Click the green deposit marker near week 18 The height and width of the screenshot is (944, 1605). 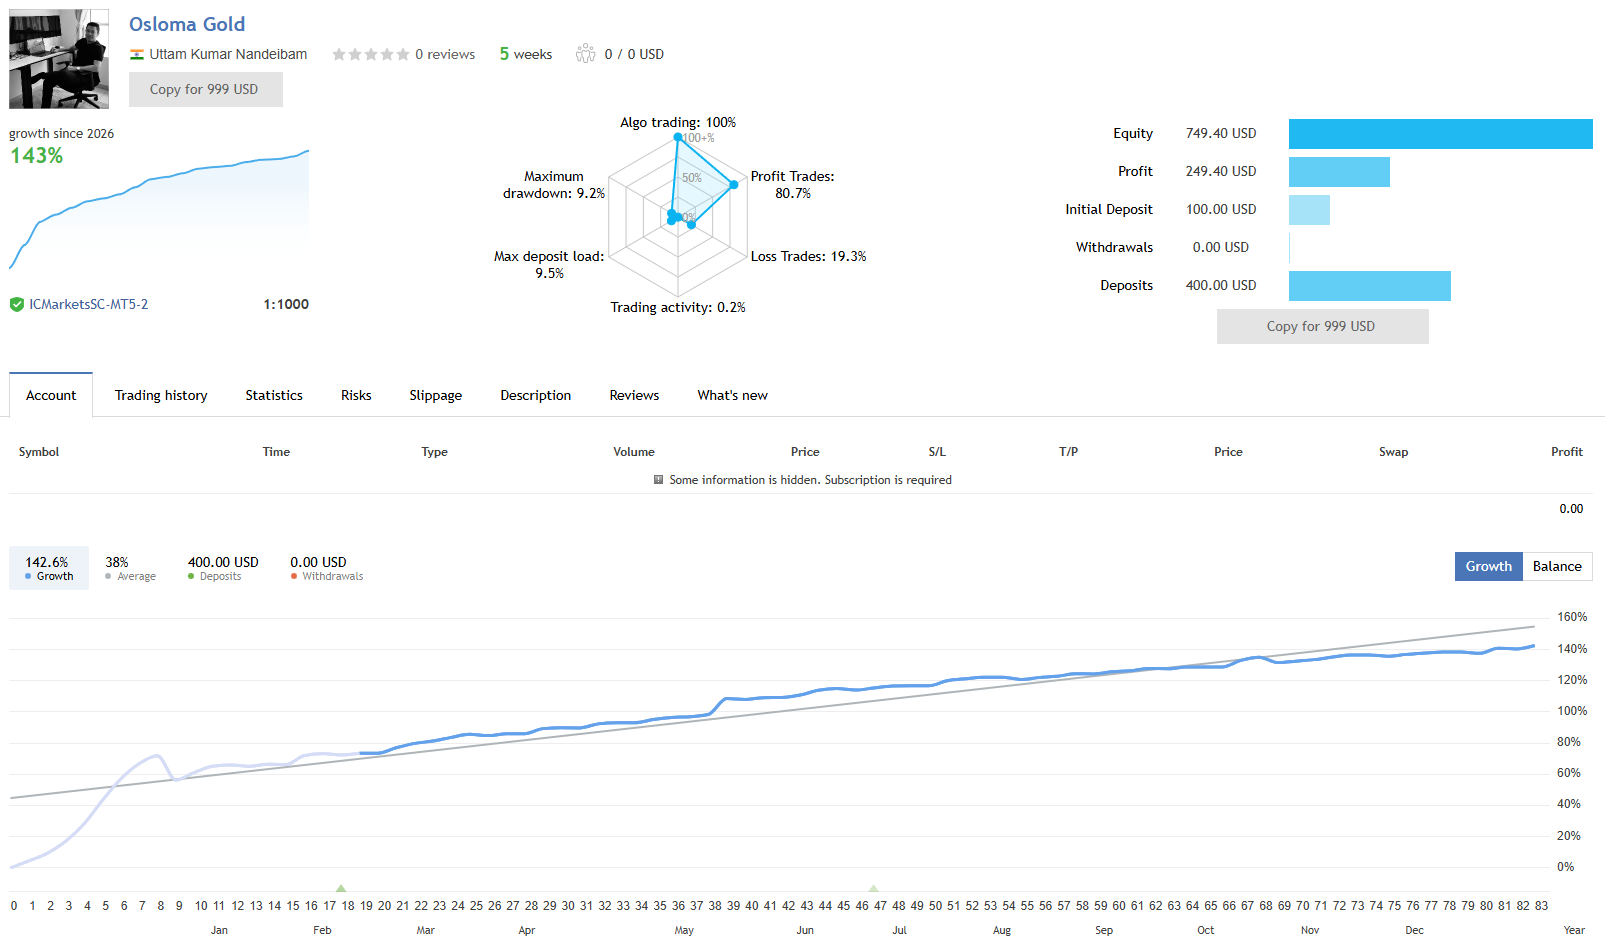pyautogui.click(x=341, y=888)
